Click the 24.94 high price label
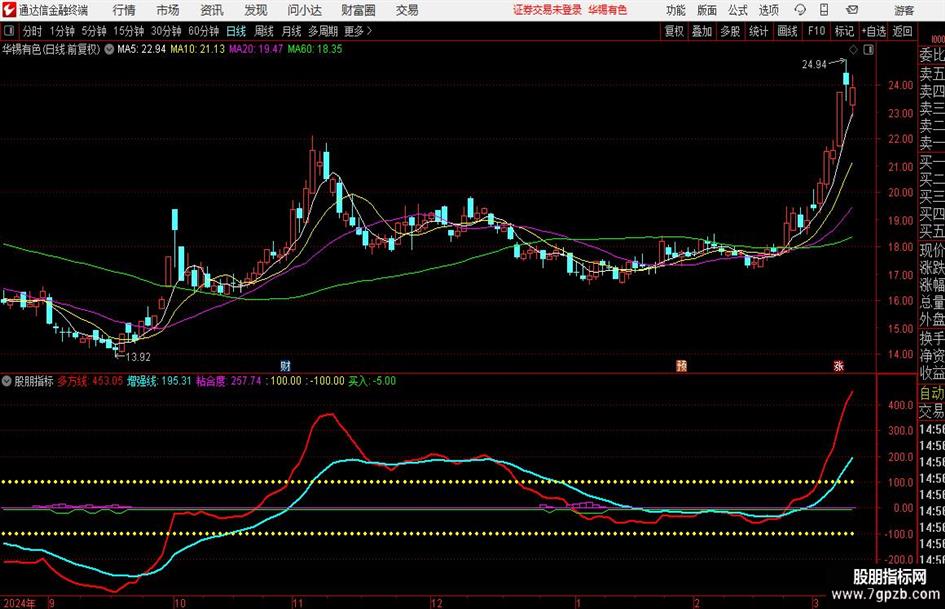The height and width of the screenshot is (609, 945). 815,64
